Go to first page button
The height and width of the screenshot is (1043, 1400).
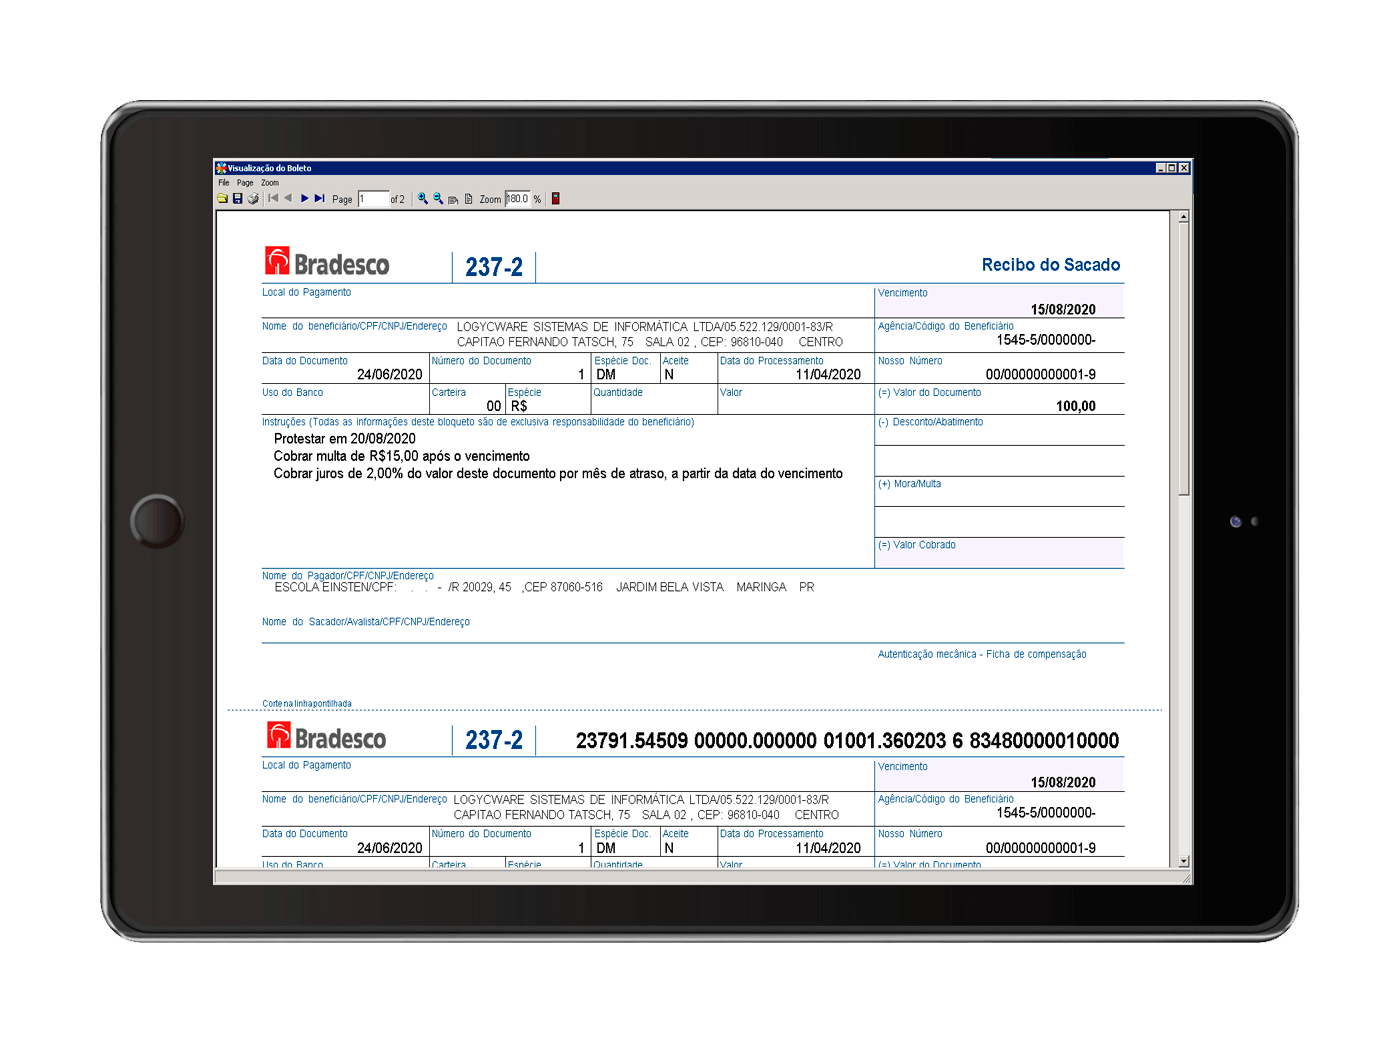[273, 198]
